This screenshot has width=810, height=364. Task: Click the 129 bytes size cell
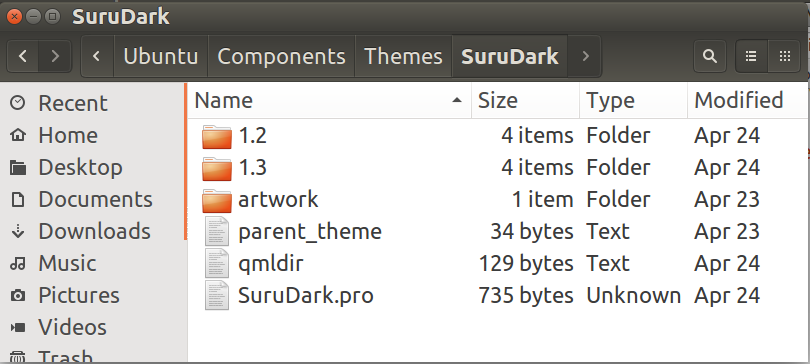point(526,264)
